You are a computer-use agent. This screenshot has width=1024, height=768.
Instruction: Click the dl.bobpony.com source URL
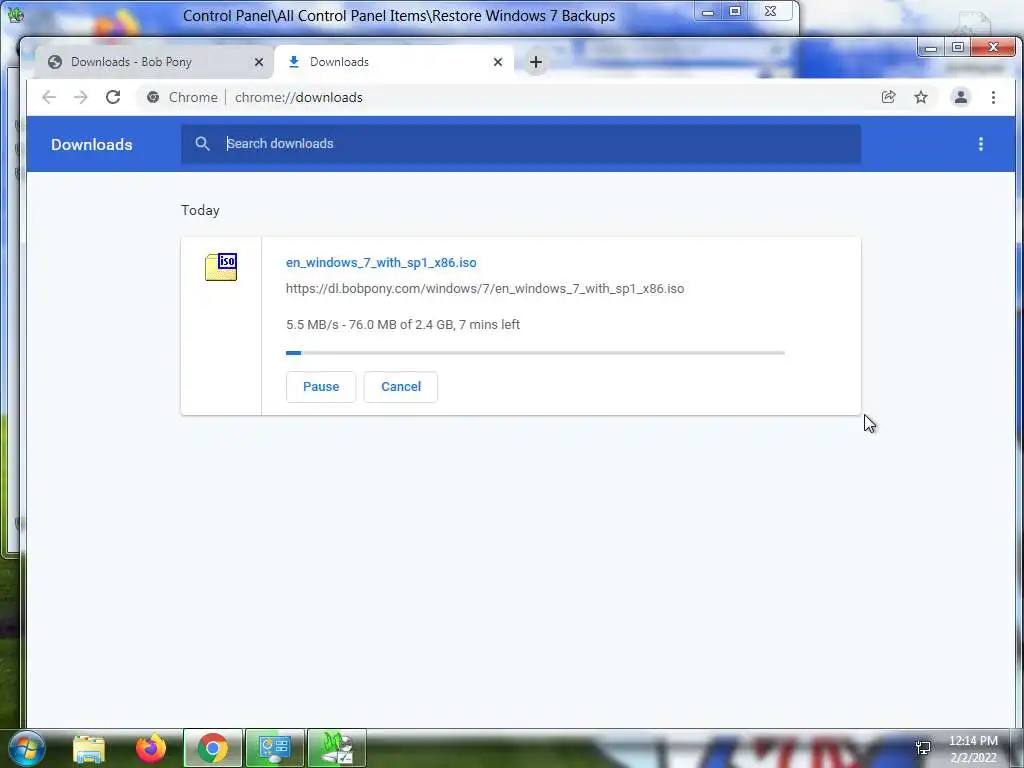coord(485,289)
